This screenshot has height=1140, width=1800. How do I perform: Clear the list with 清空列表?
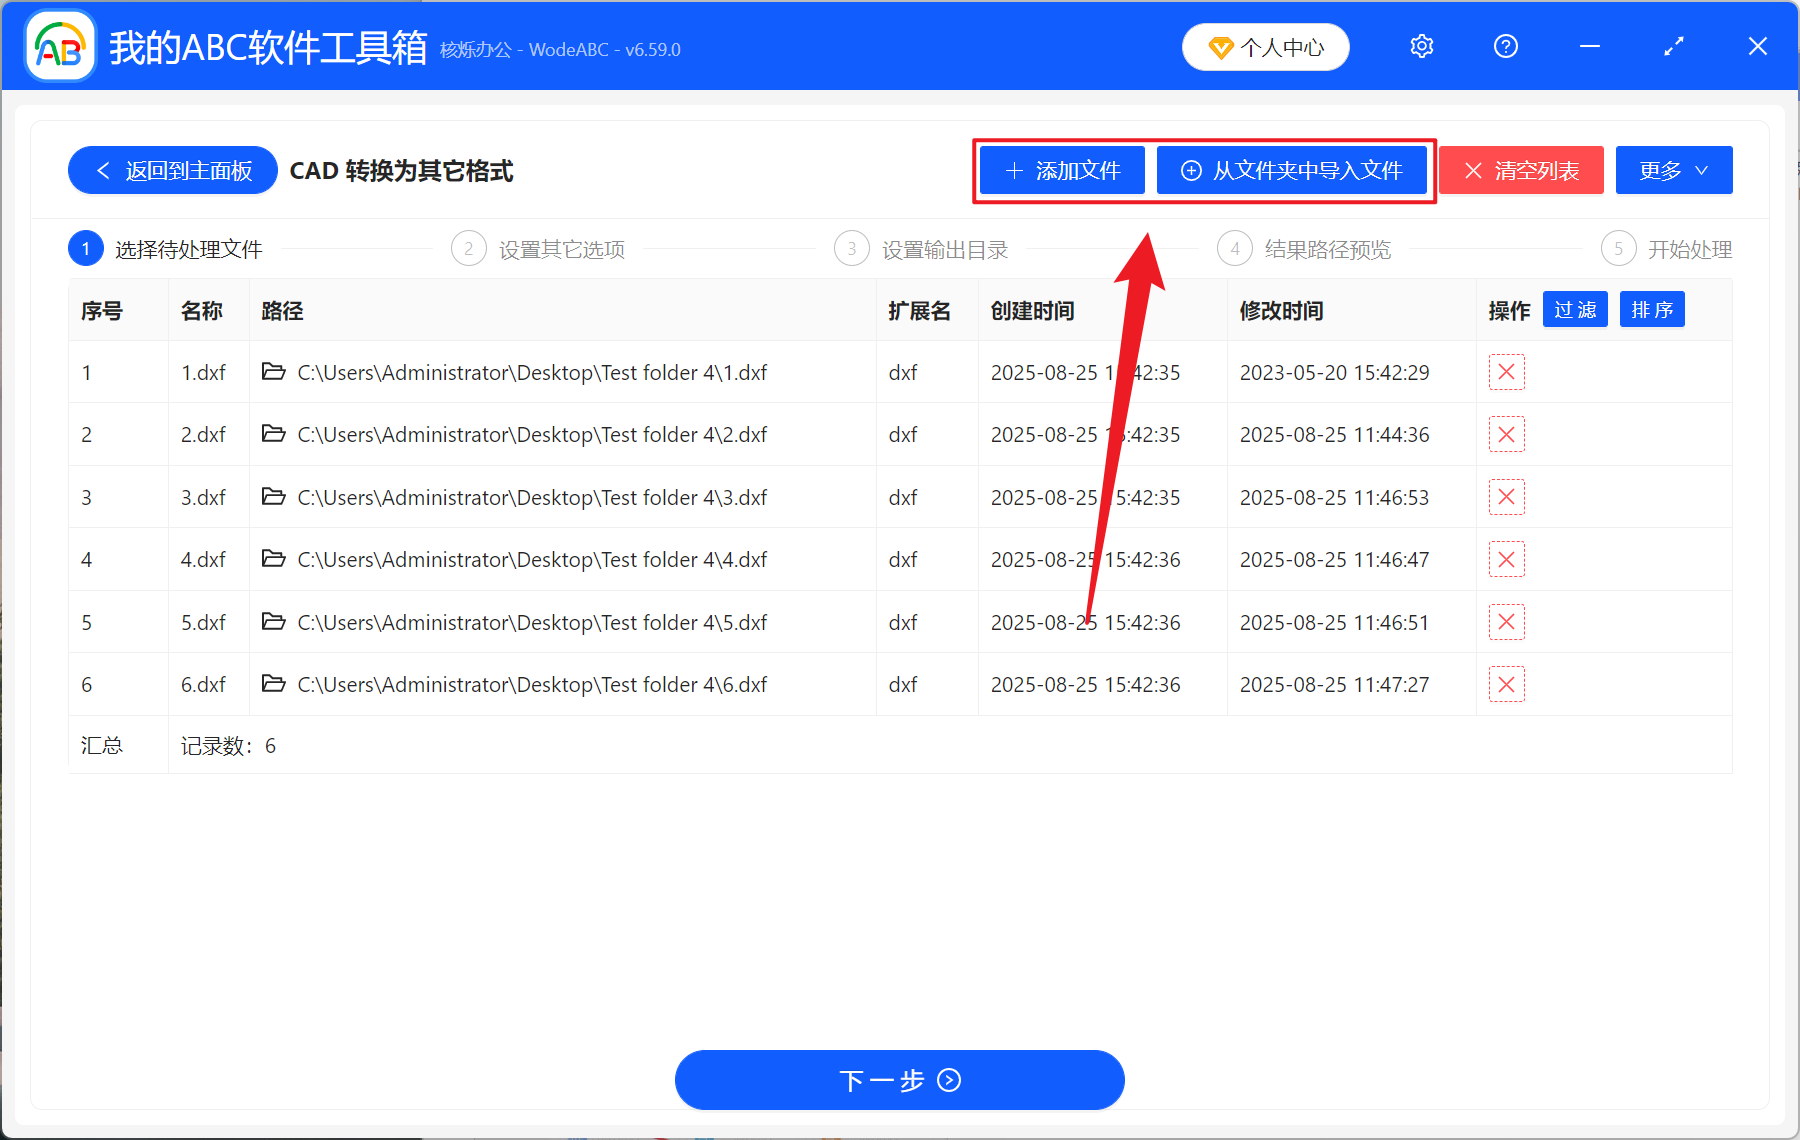(1520, 170)
